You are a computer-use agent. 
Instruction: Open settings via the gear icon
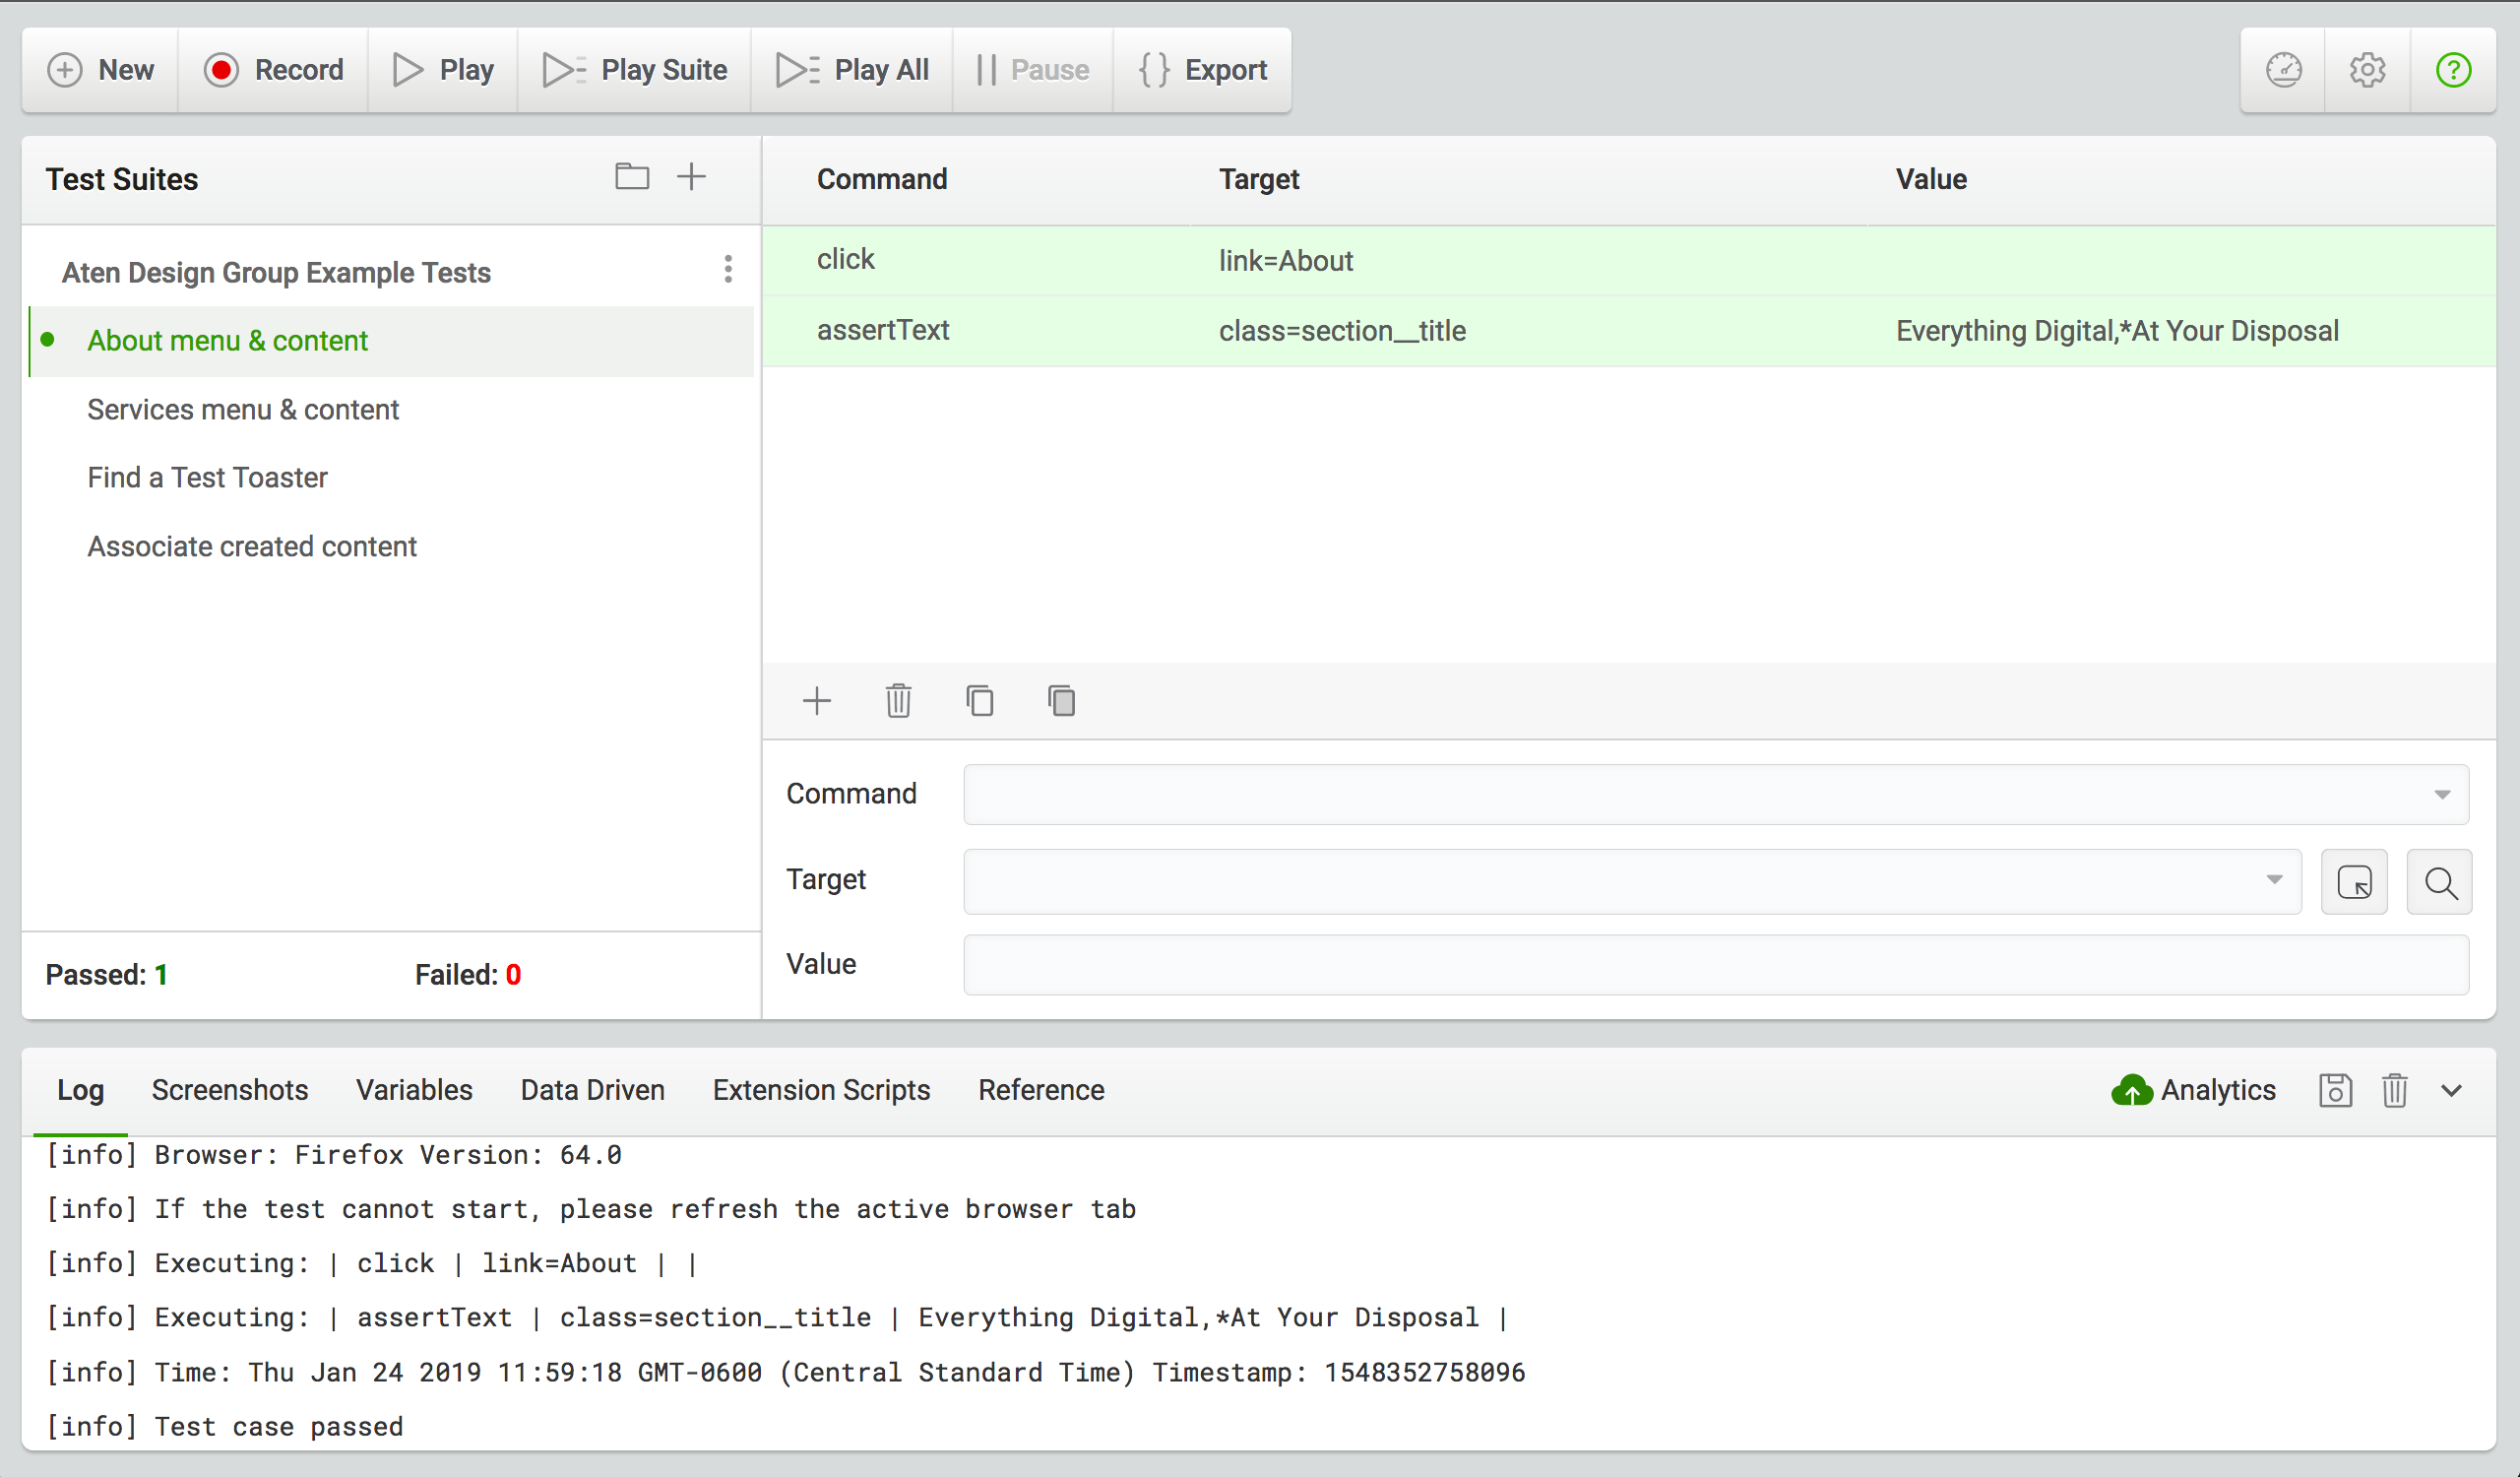click(2368, 70)
